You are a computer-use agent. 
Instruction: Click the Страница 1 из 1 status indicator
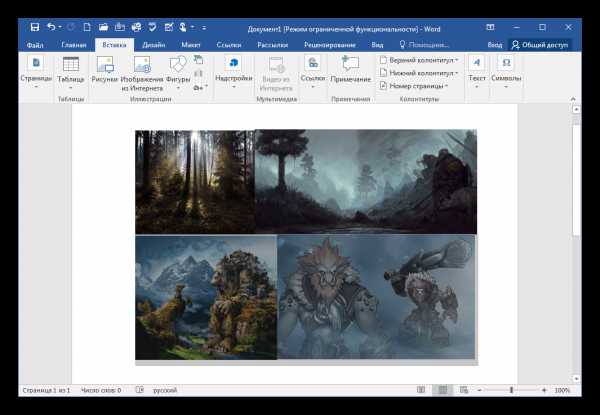point(46,391)
